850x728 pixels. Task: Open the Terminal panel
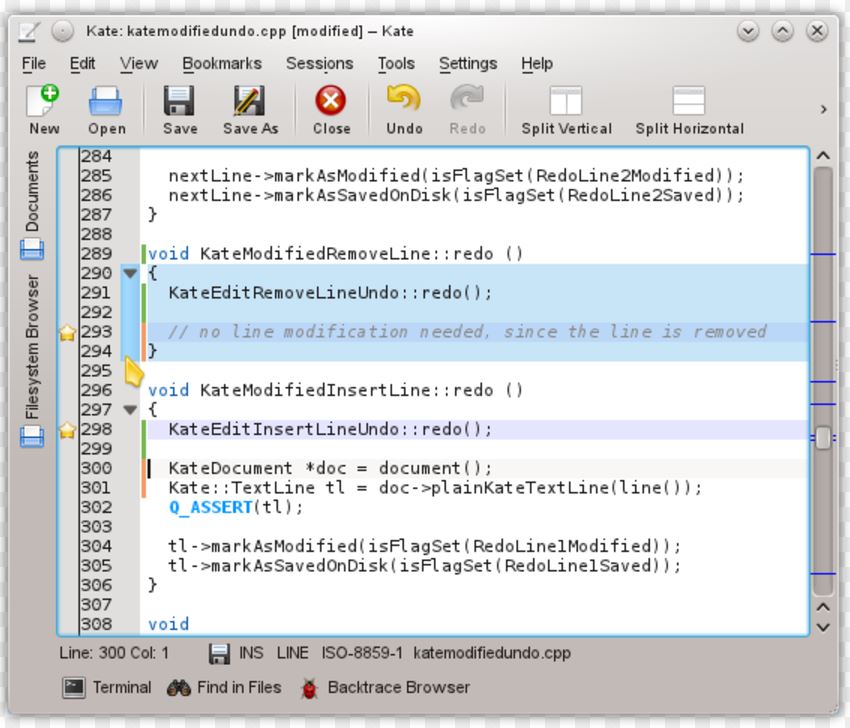tap(107, 688)
